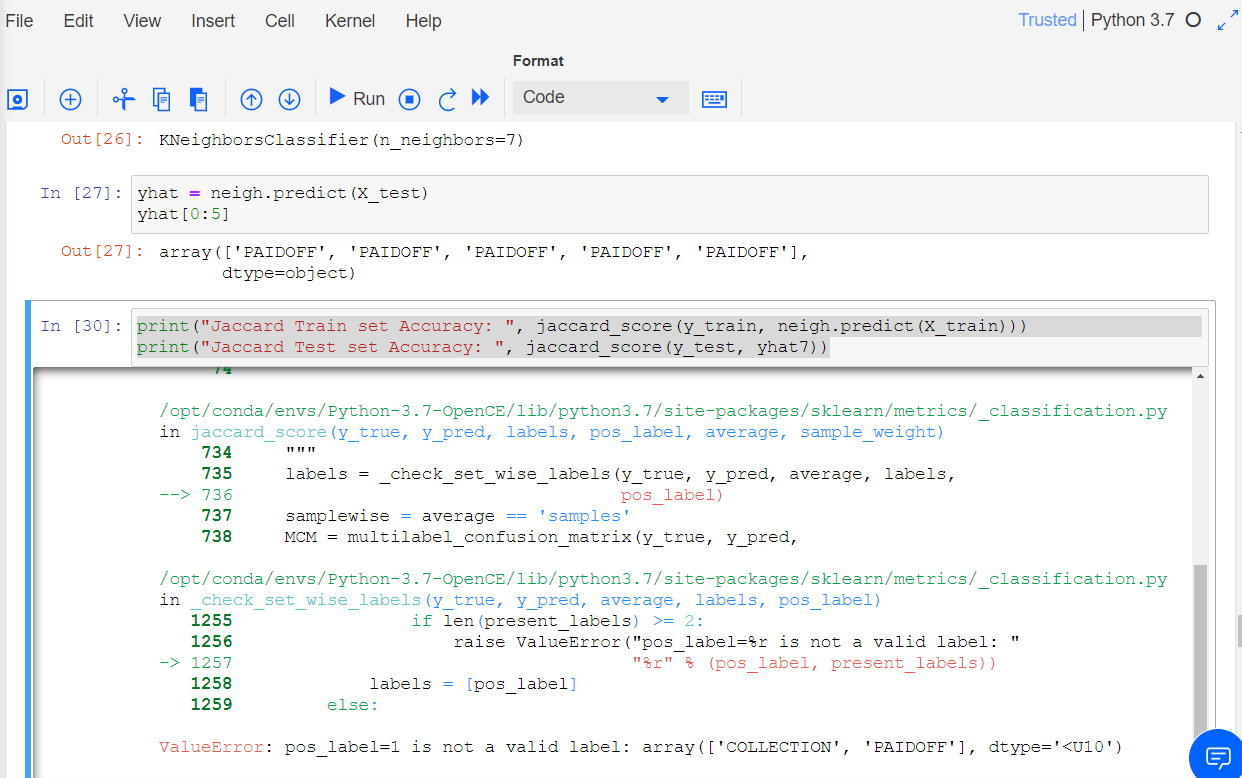Restart the kernel with restart icon
Screen dimensions: 1242x778
click(x=447, y=98)
